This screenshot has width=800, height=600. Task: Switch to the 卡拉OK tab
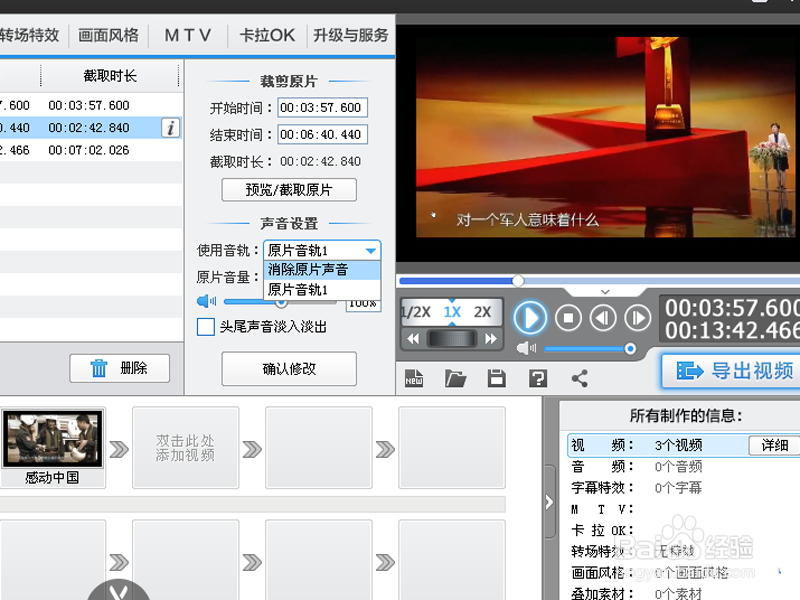(267, 35)
